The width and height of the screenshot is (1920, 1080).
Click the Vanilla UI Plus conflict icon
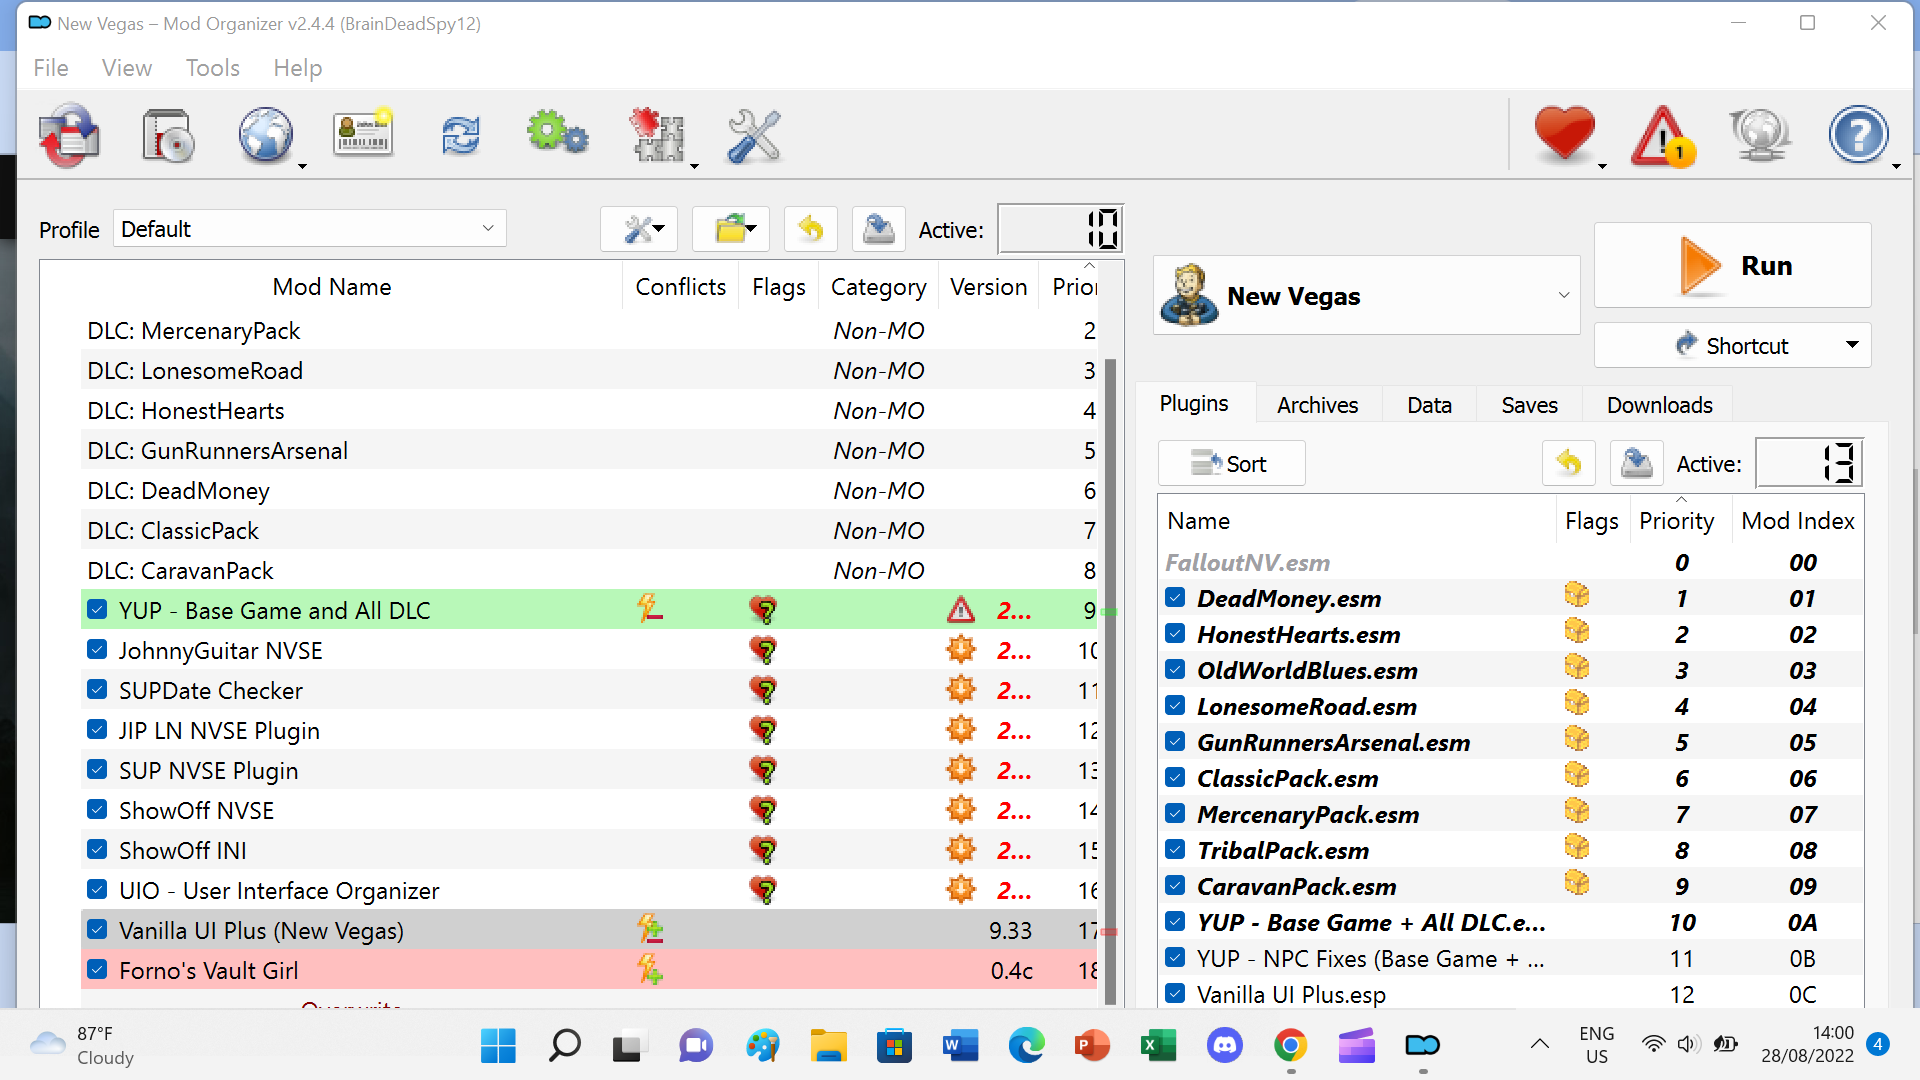coord(650,929)
